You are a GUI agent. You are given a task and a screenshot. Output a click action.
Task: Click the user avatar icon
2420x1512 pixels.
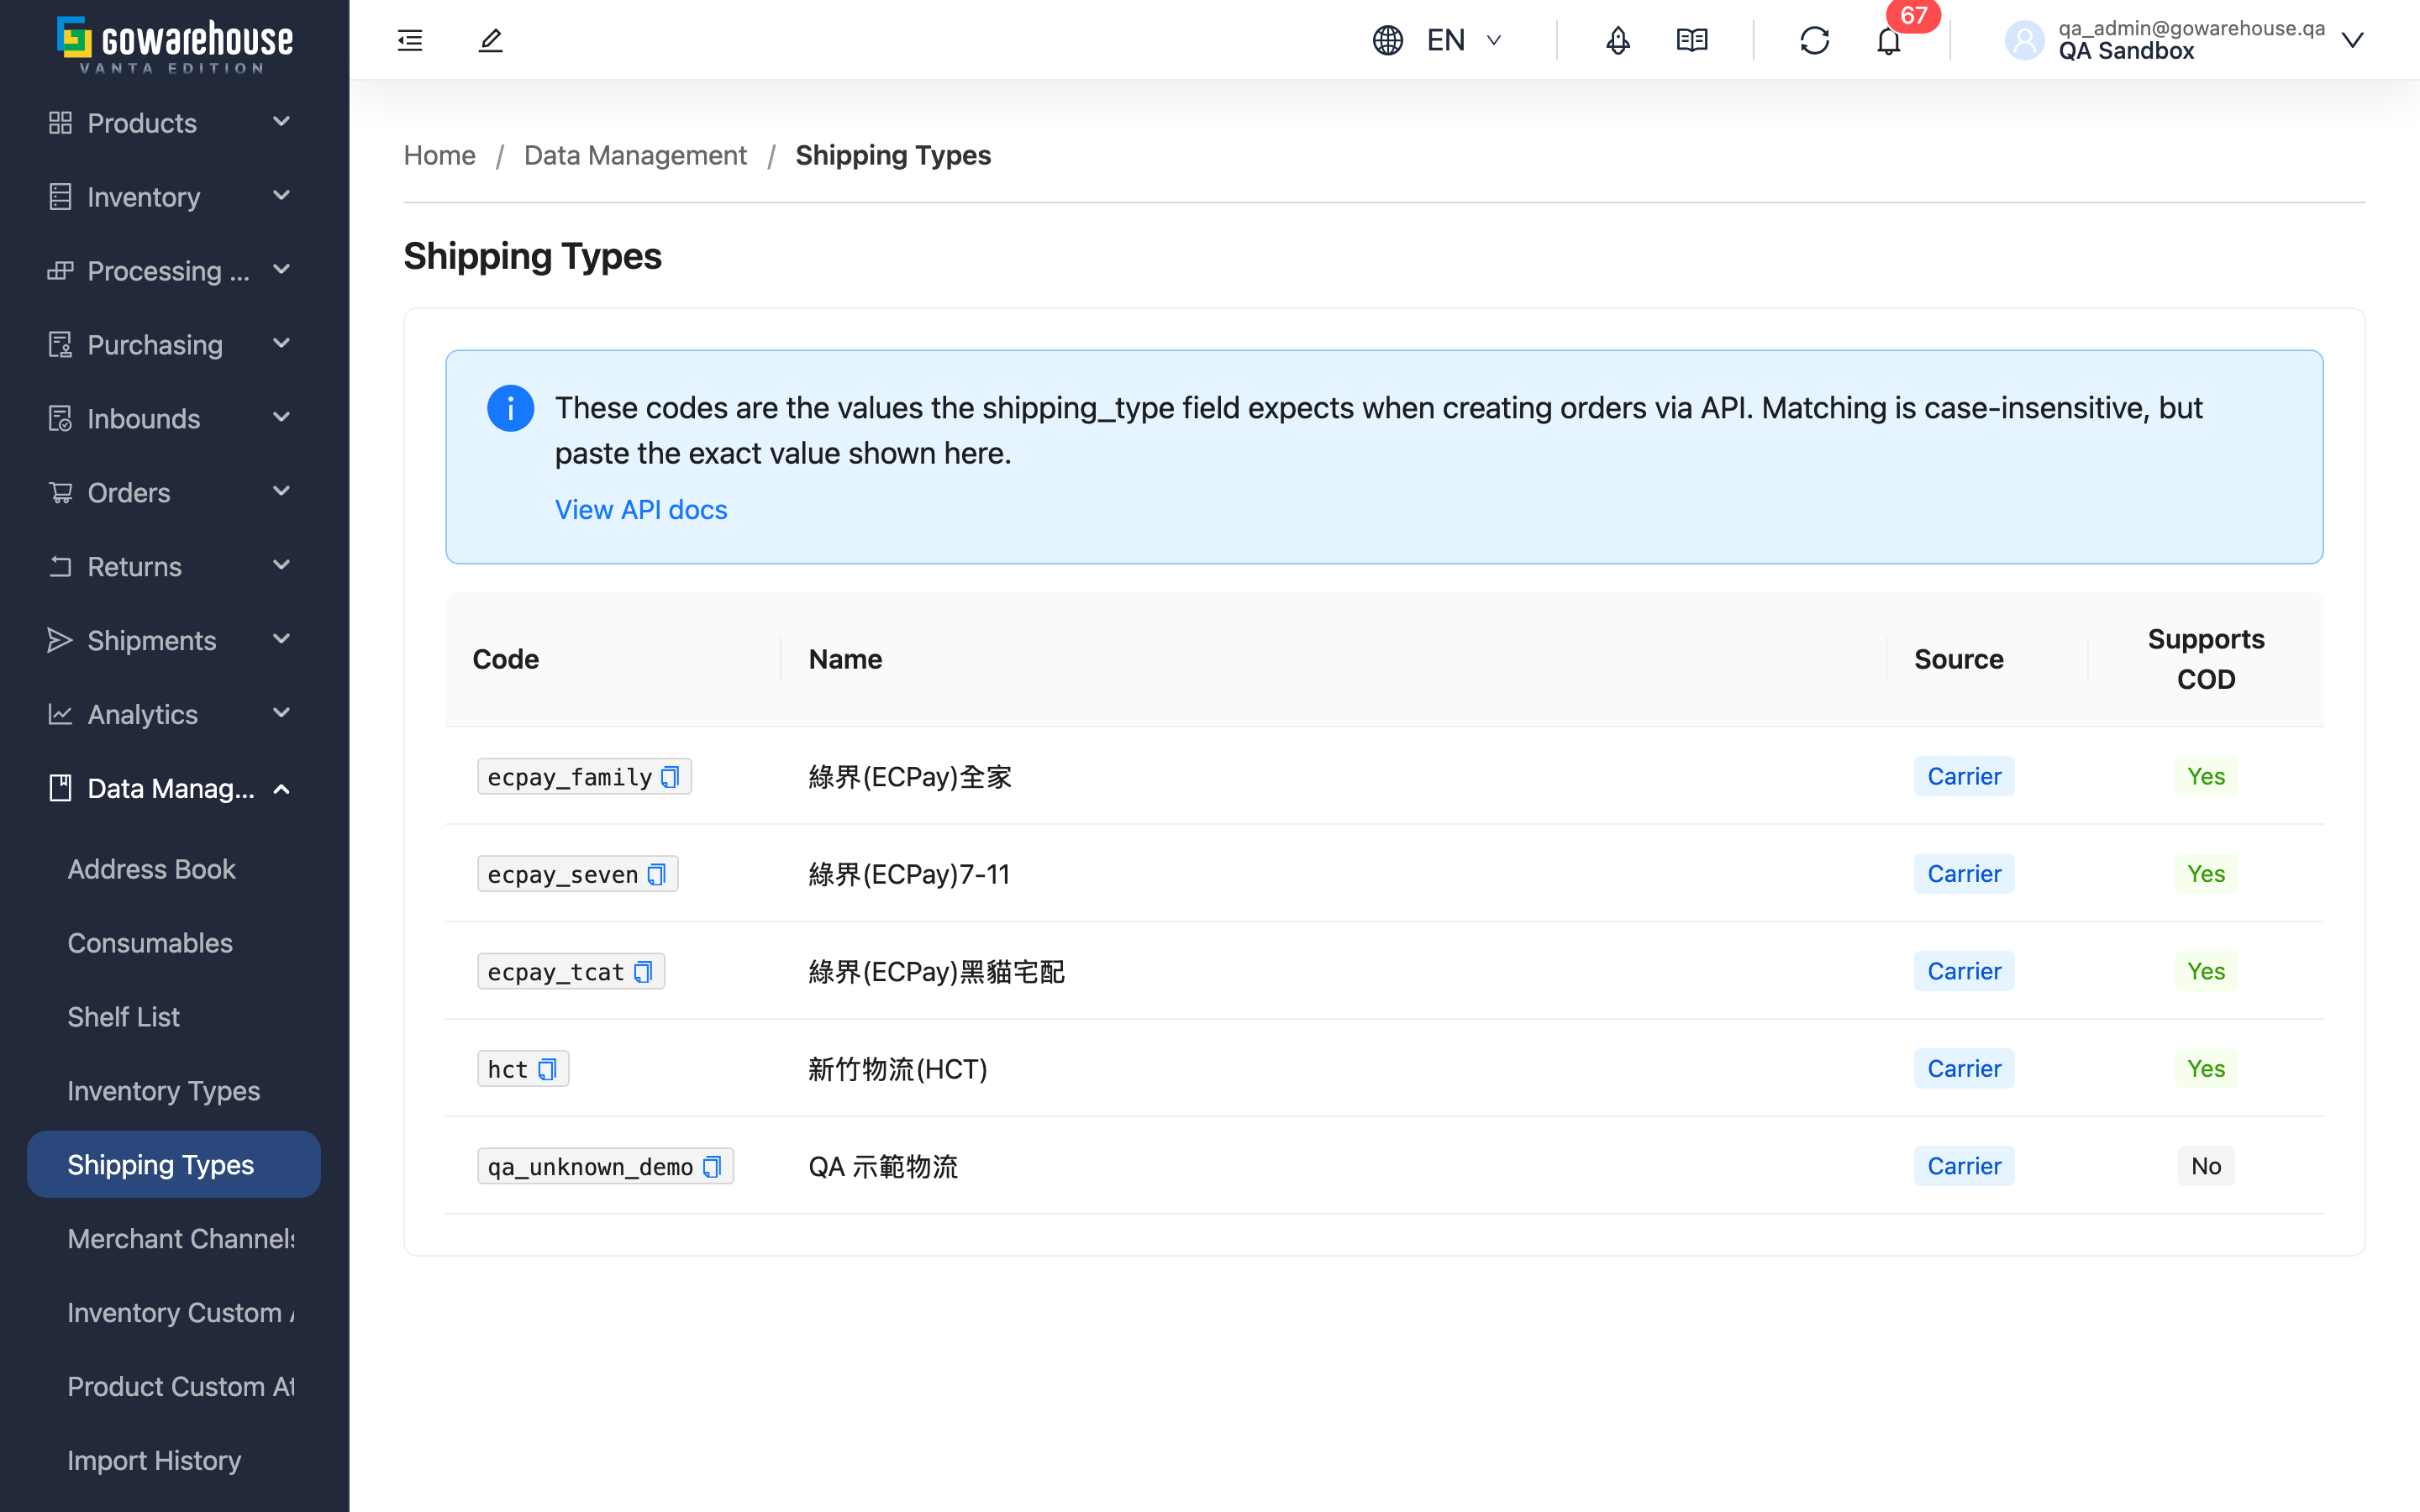(x=2024, y=40)
